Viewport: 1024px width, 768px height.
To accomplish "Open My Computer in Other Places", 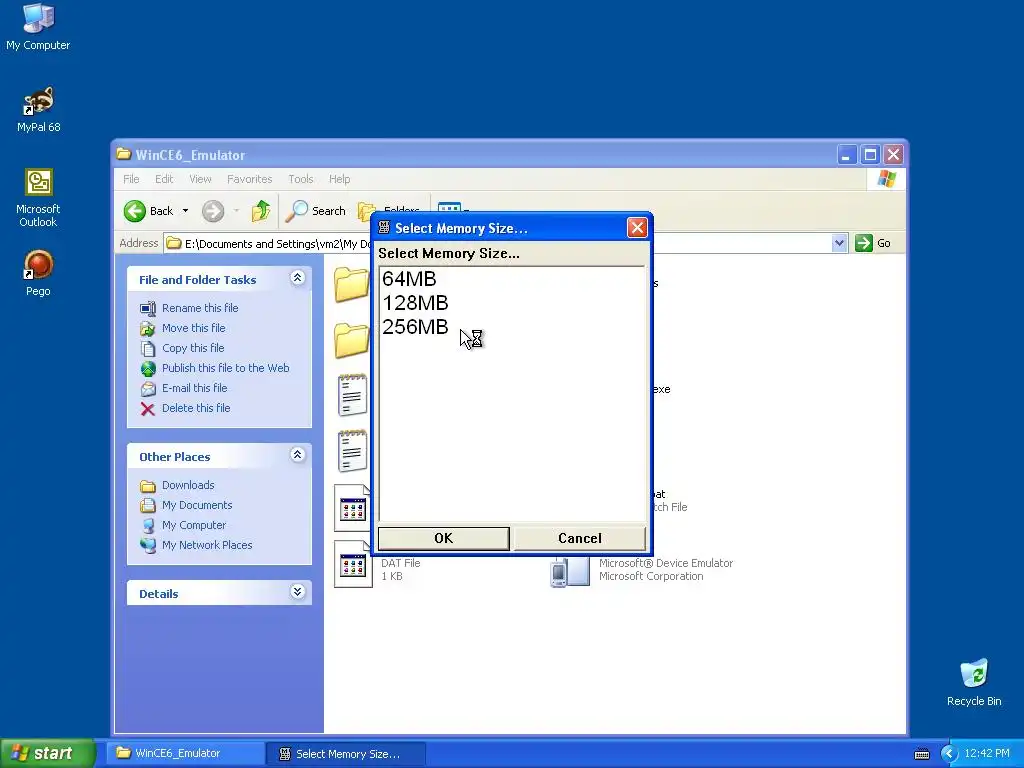I will tap(194, 525).
